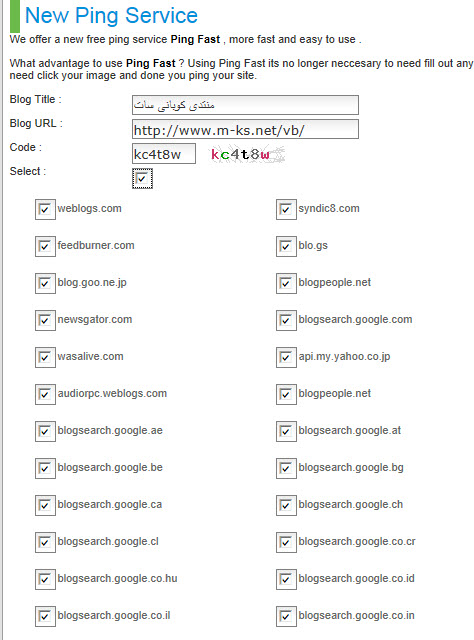Toggle blogsearch.google.com checkbox

click(286, 320)
